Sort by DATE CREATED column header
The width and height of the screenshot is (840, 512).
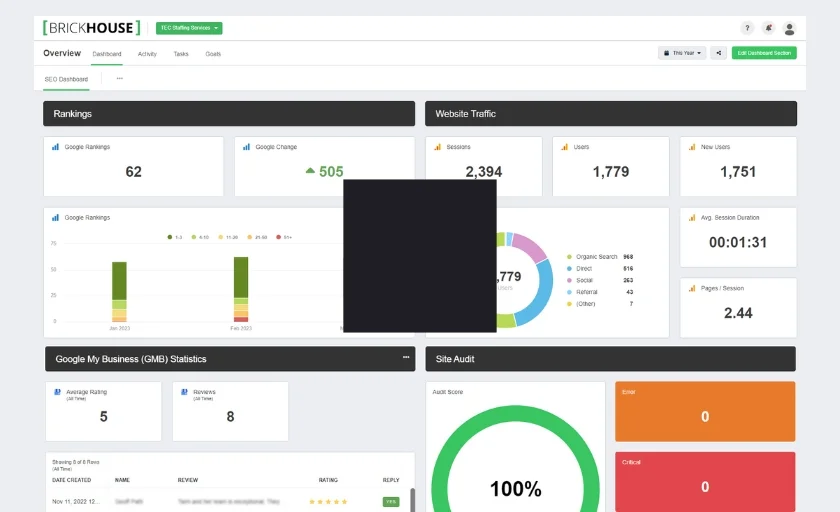click(72, 480)
